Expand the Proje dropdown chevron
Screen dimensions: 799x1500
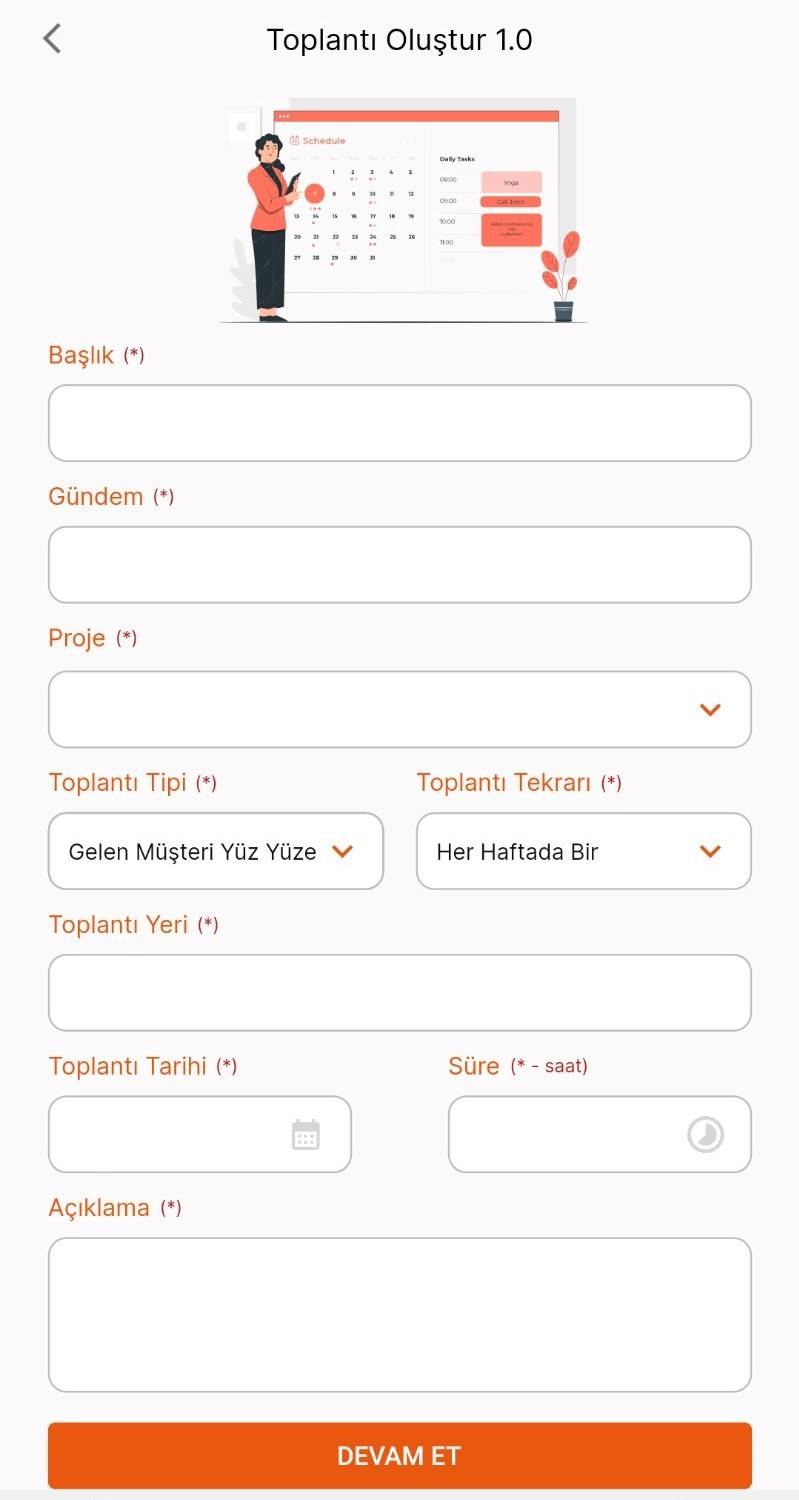(710, 710)
